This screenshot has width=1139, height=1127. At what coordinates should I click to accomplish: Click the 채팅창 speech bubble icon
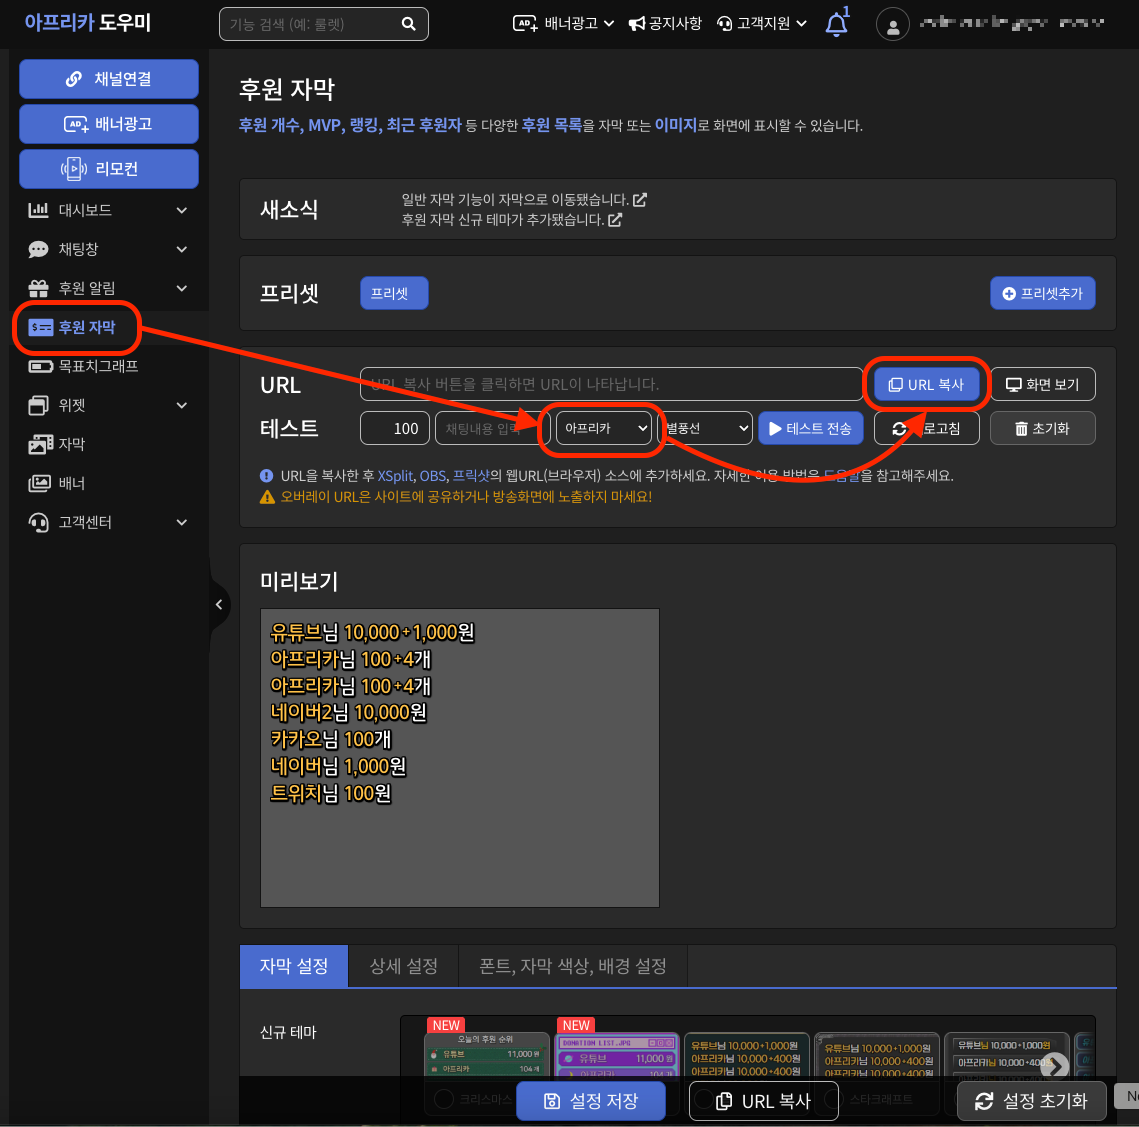coord(38,249)
